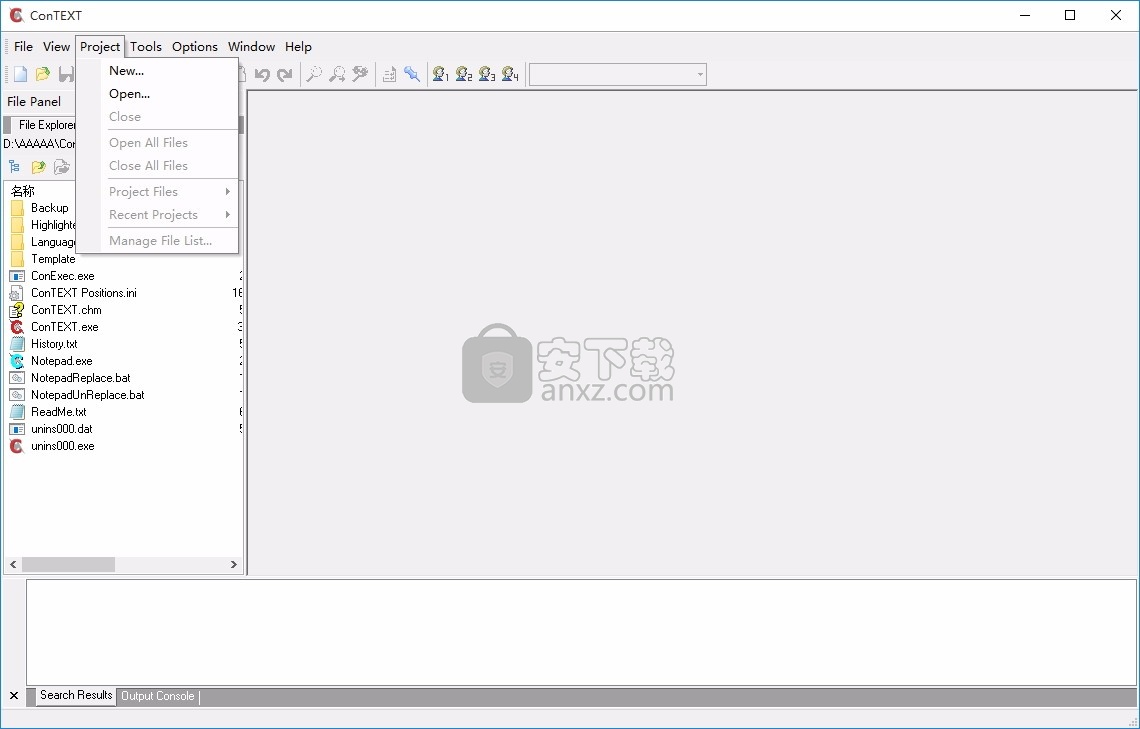This screenshot has height=729, width=1140.
Task: Maximize the ConTEXT window
Action: (1070, 15)
